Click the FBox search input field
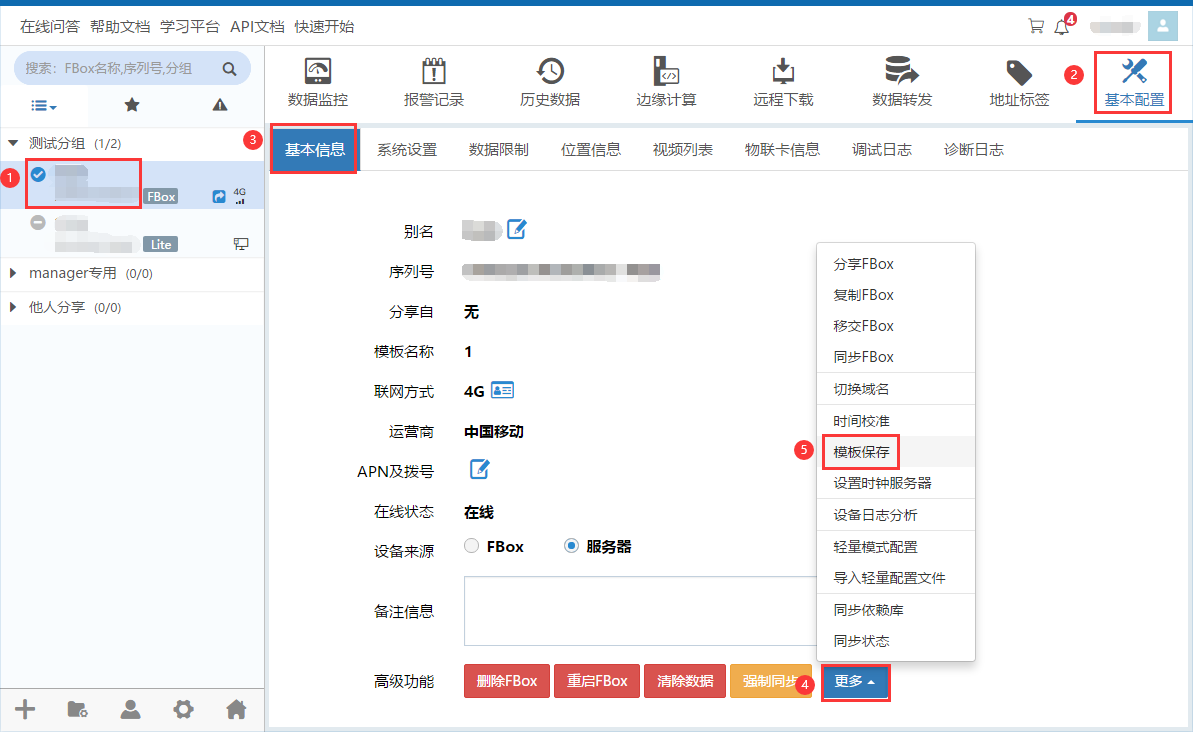Image resolution: width=1193 pixels, height=732 pixels. (x=120, y=69)
